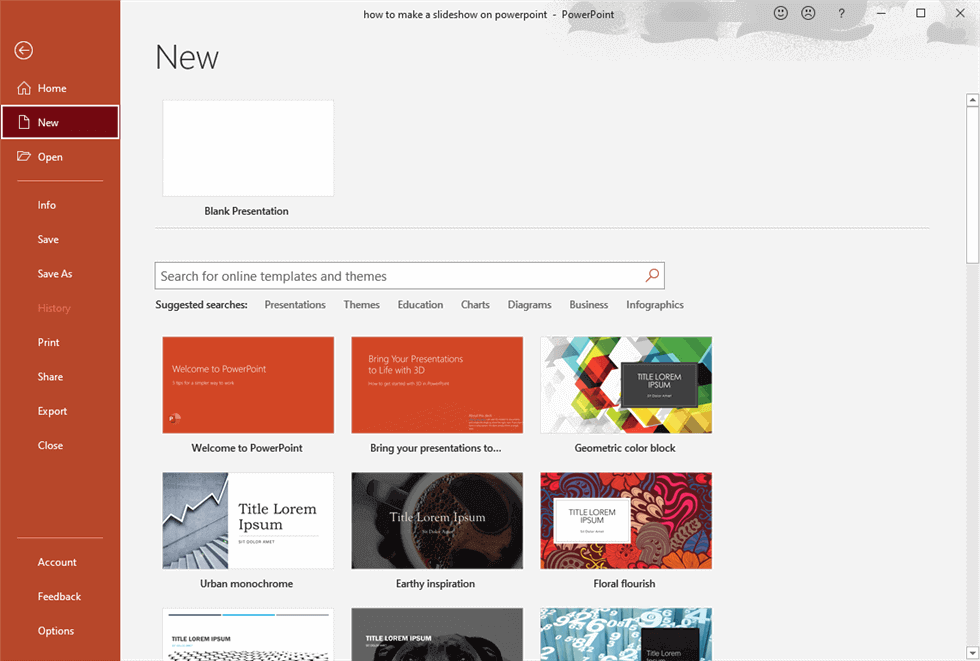The width and height of the screenshot is (980, 661).
Task: Open help question mark icon
Action: (x=841, y=13)
